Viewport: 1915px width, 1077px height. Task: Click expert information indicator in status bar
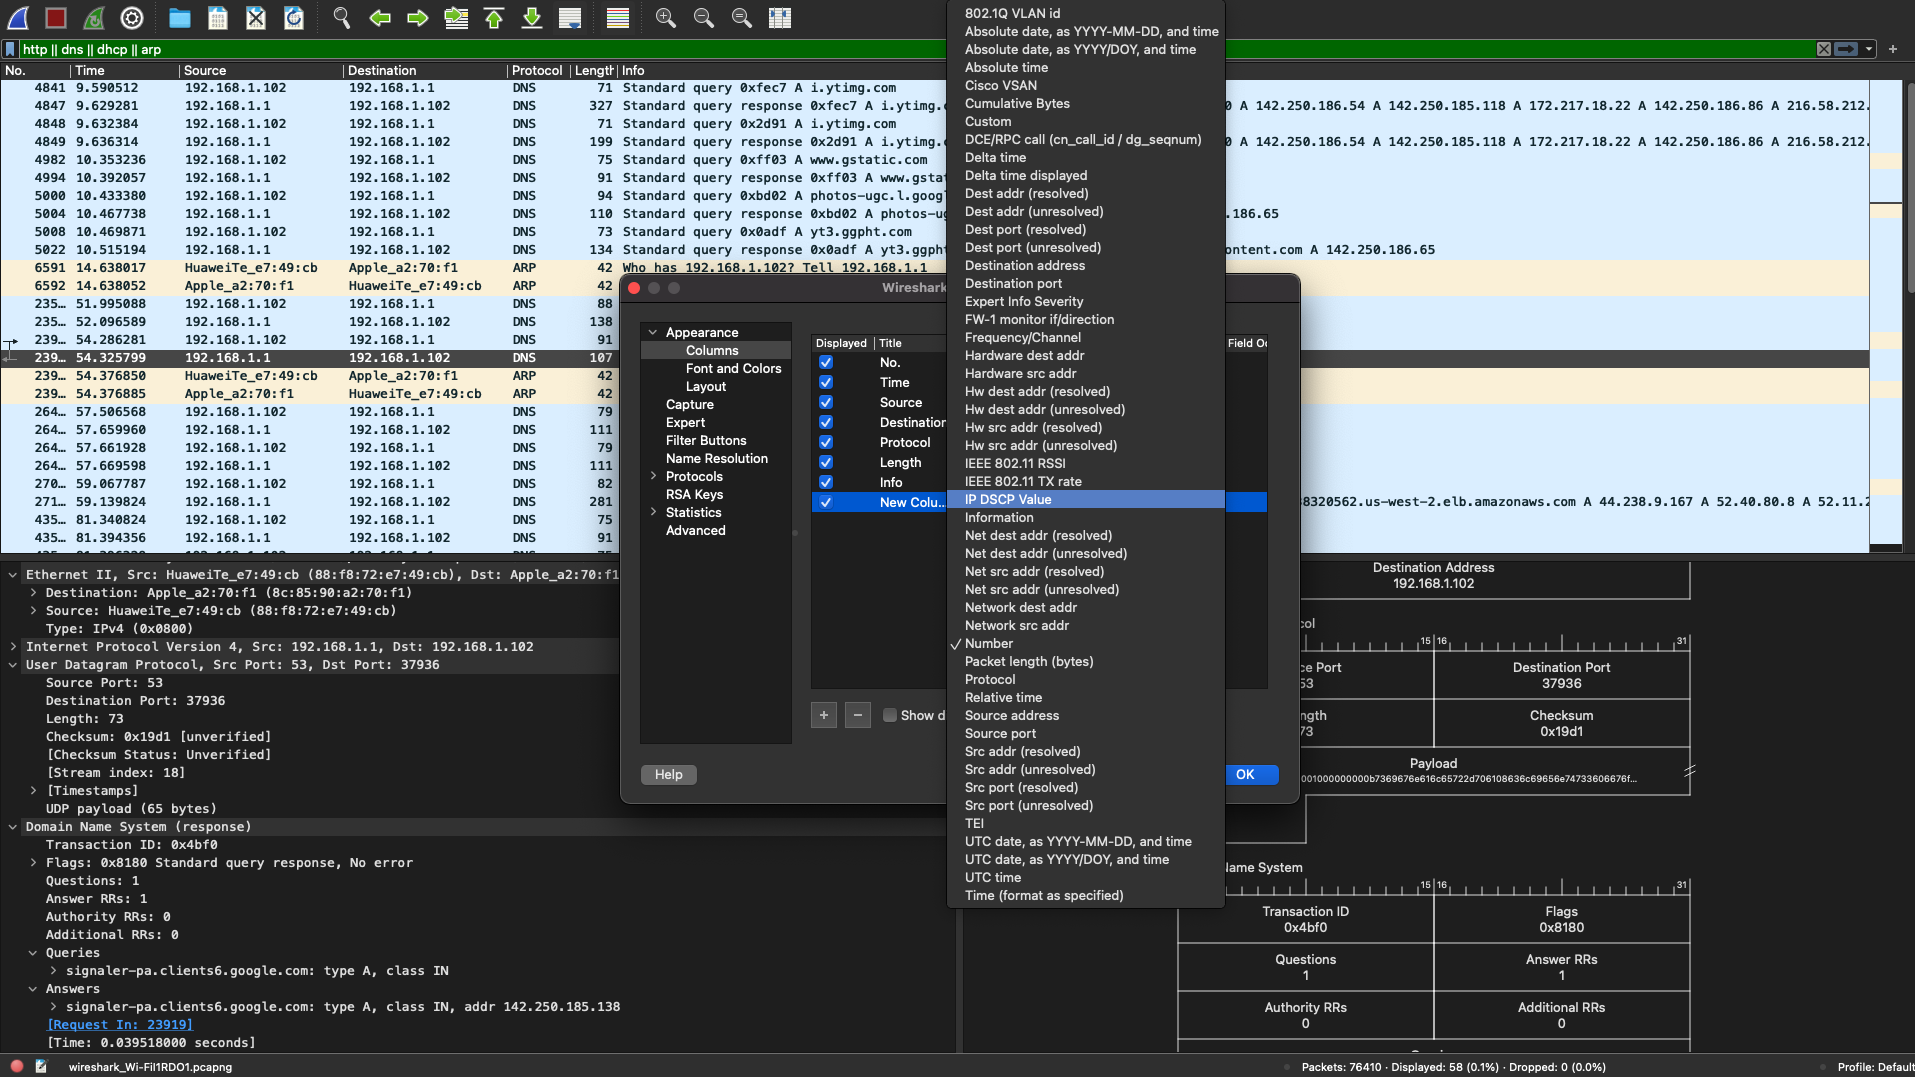16,1067
